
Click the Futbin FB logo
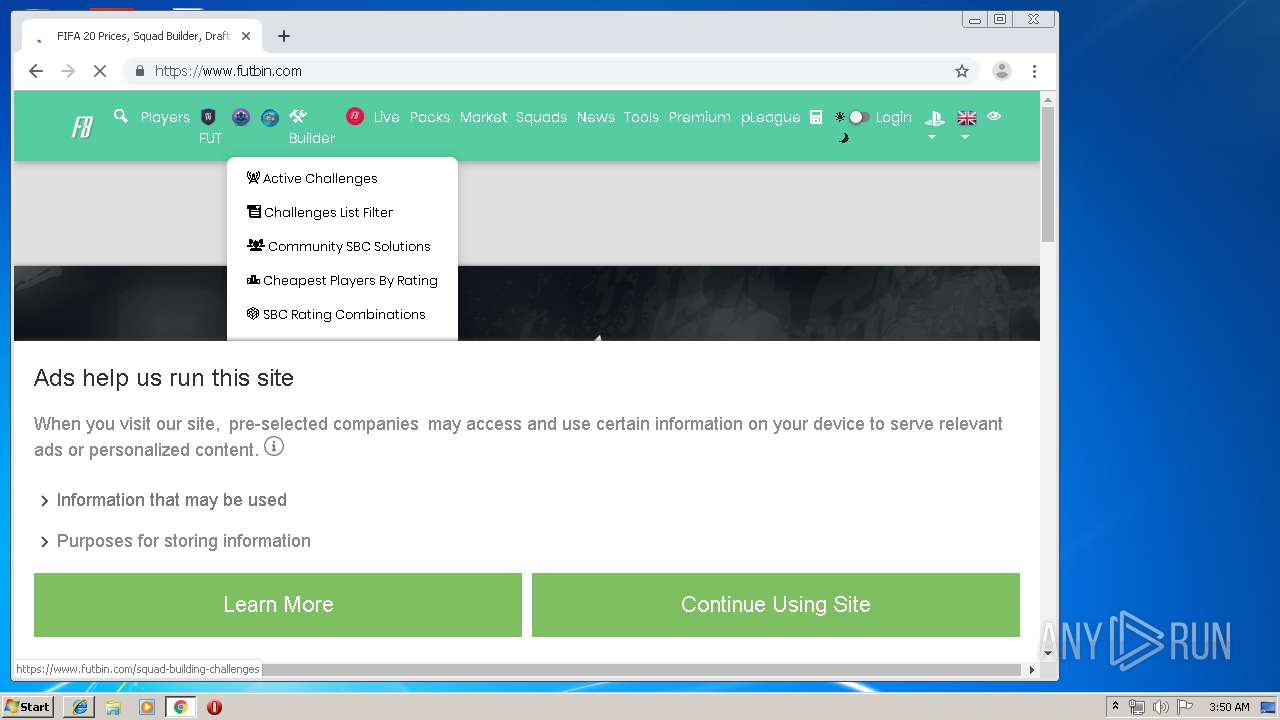82,127
